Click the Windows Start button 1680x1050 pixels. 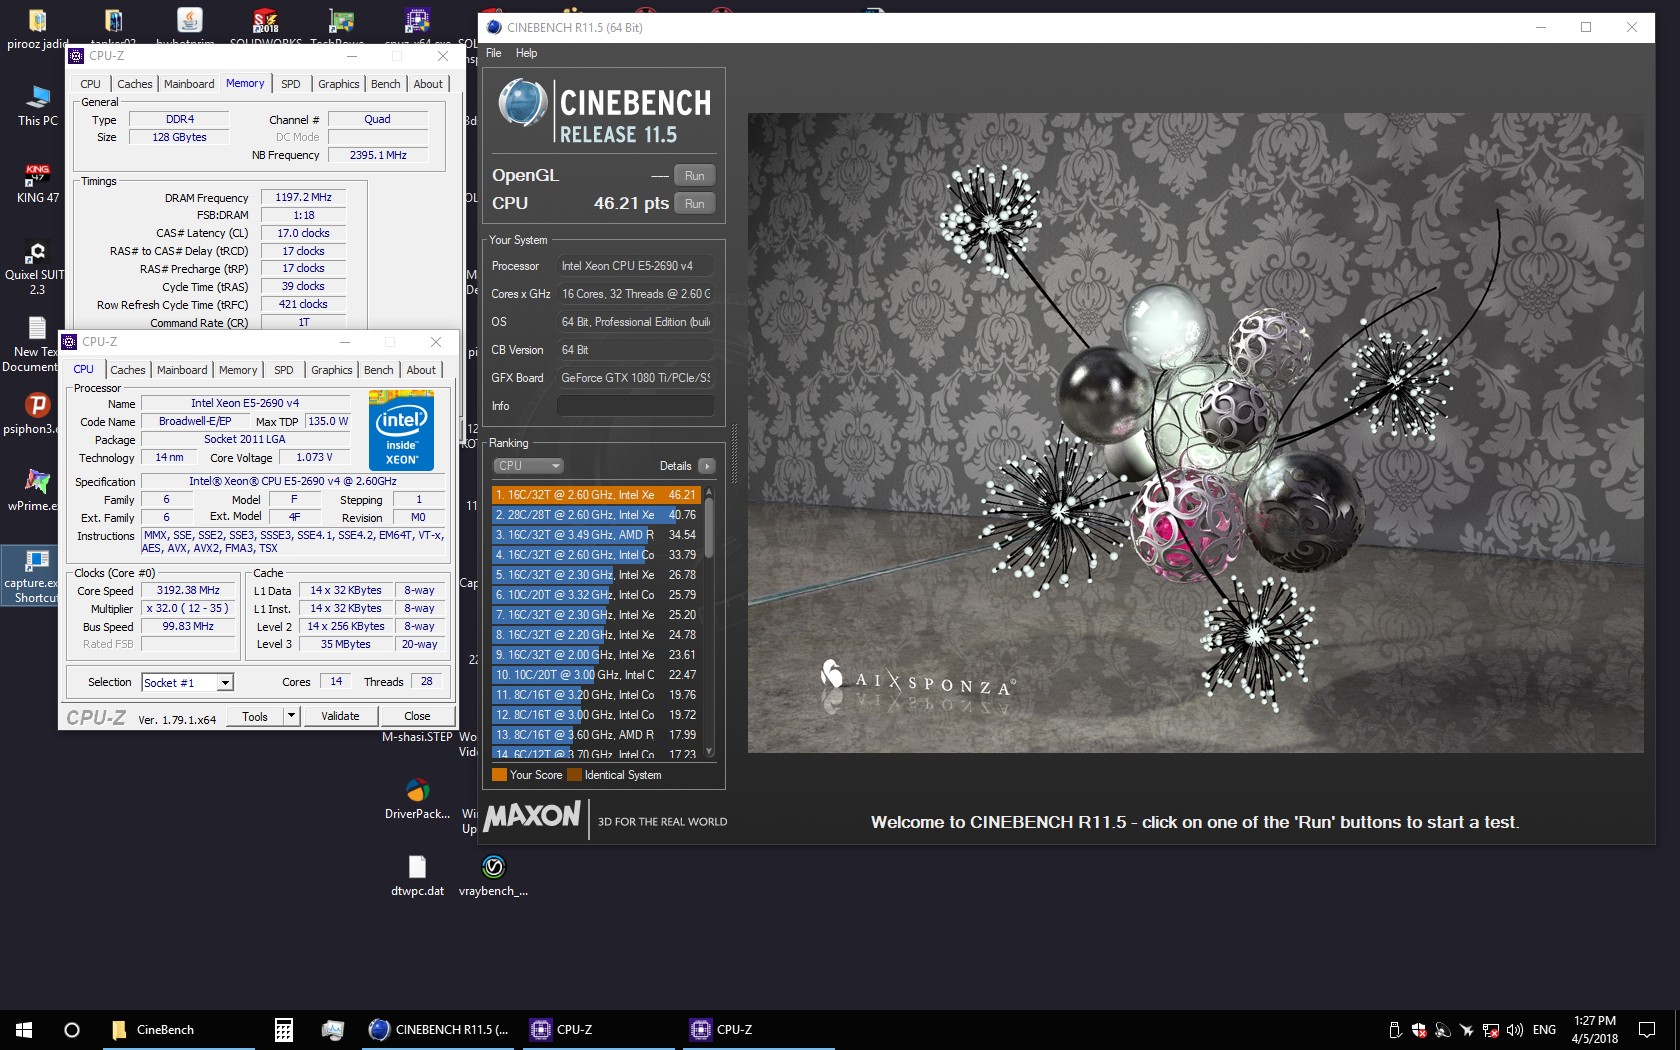[24, 1029]
